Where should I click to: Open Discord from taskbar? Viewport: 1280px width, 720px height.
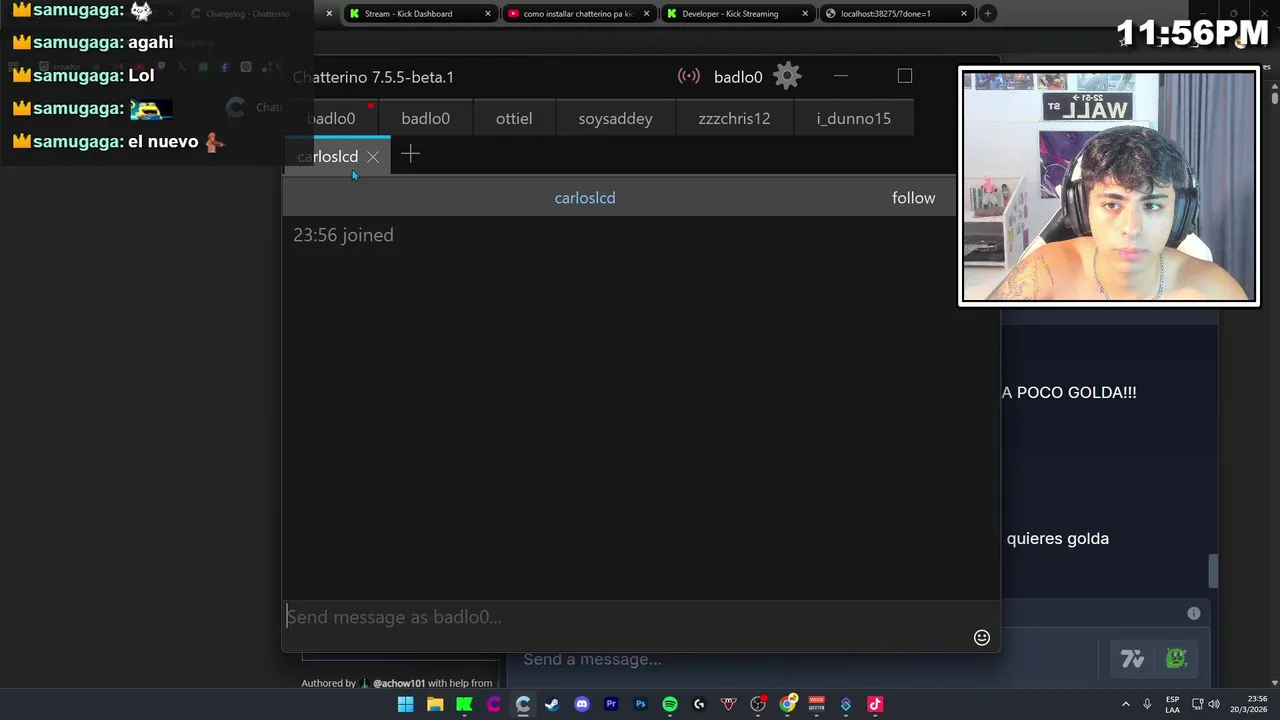pyautogui.click(x=582, y=704)
